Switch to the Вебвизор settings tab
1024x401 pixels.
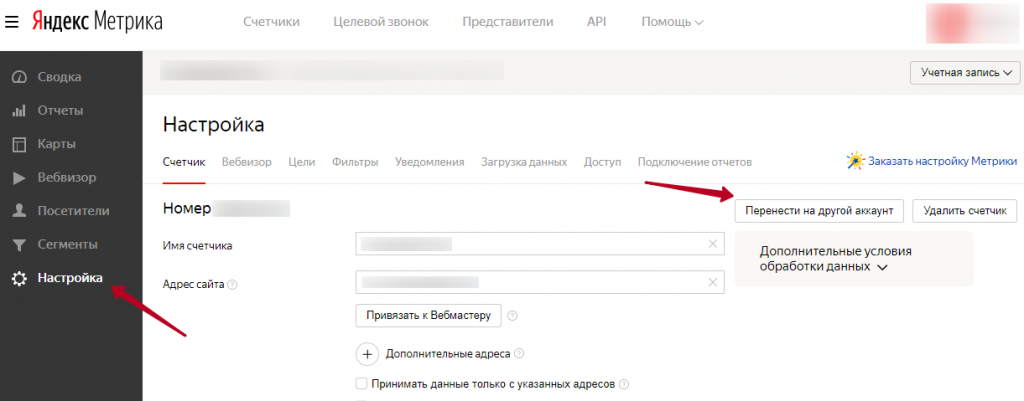pyautogui.click(x=247, y=162)
